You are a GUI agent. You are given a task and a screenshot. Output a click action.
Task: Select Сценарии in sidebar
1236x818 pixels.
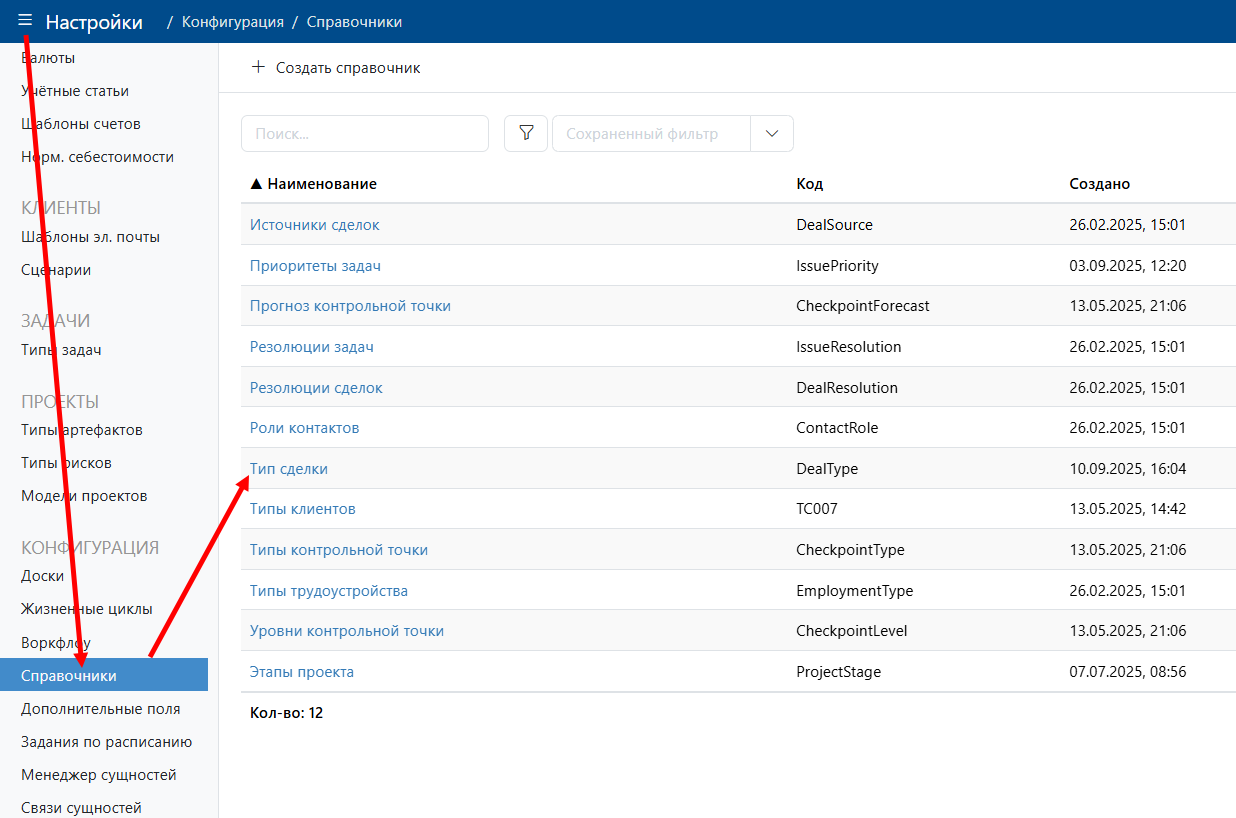pos(56,270)
